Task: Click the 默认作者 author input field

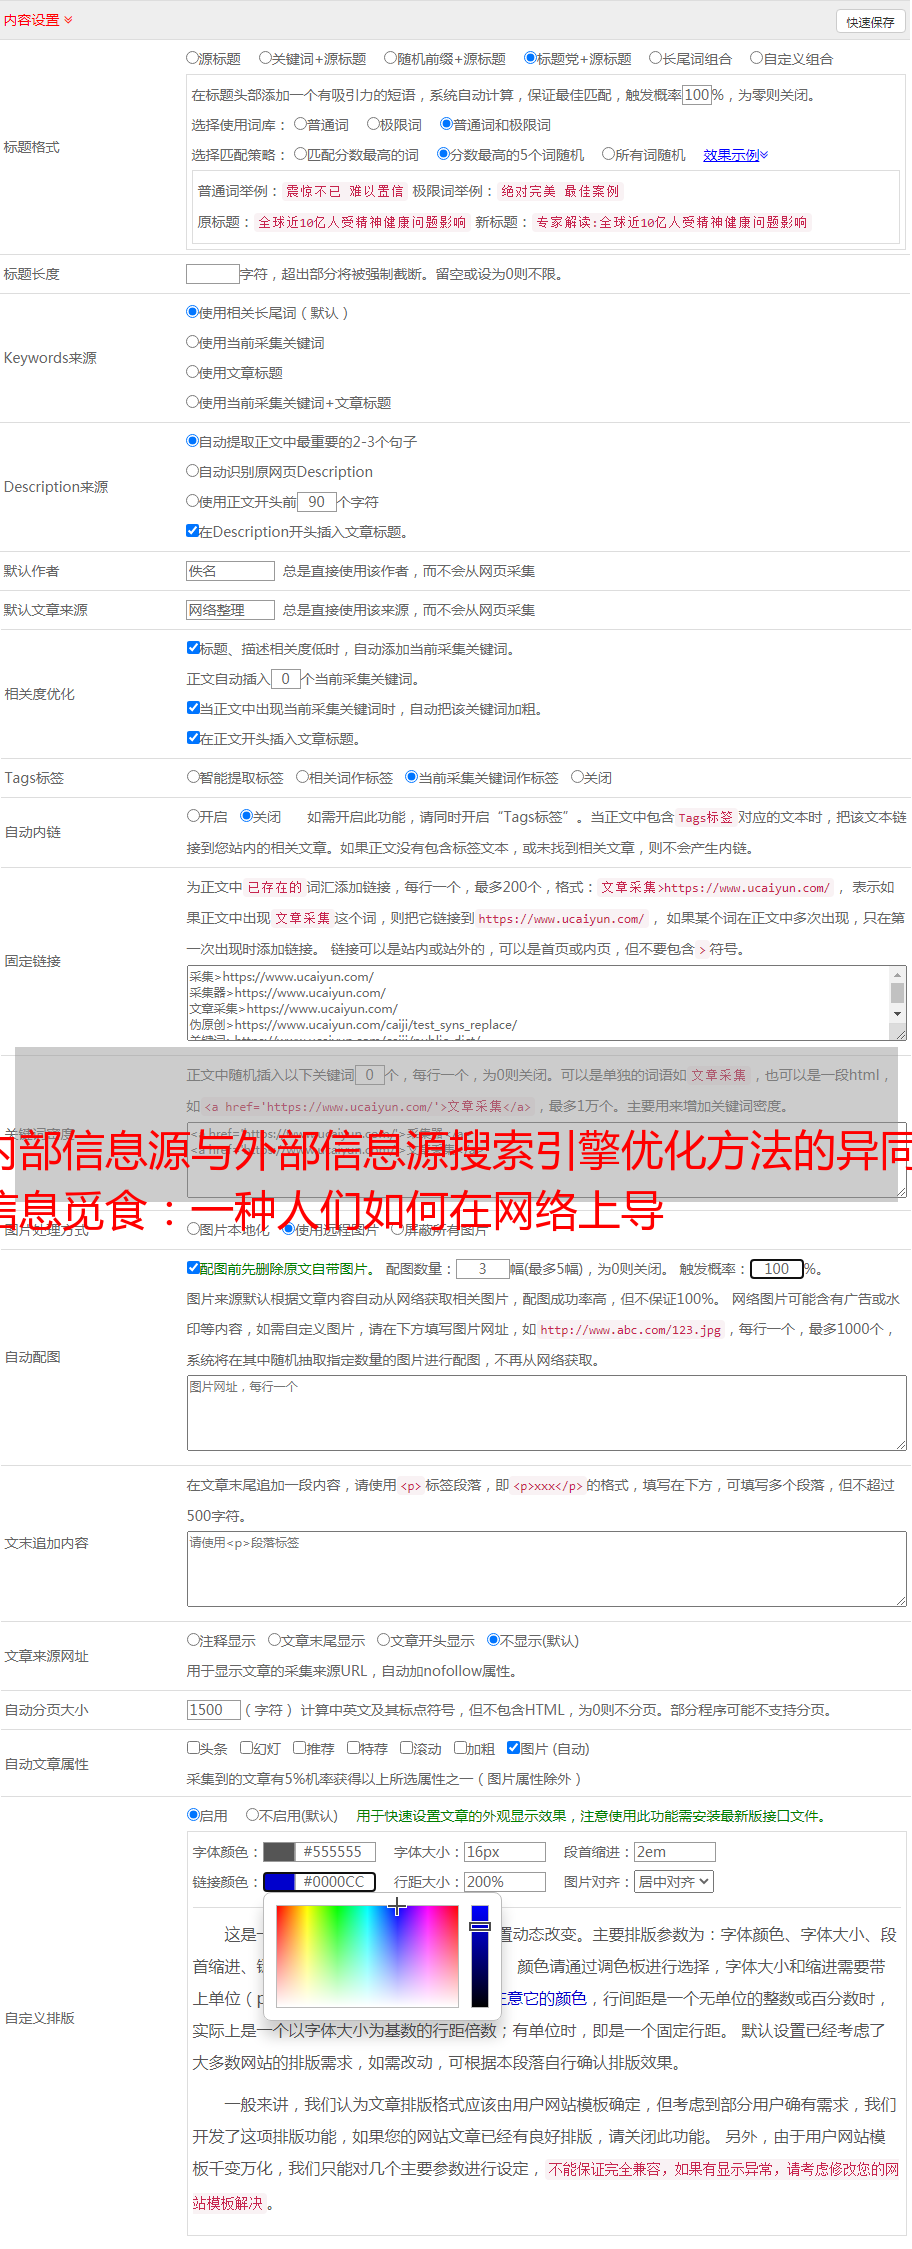Action: click(x=231, y=571)
